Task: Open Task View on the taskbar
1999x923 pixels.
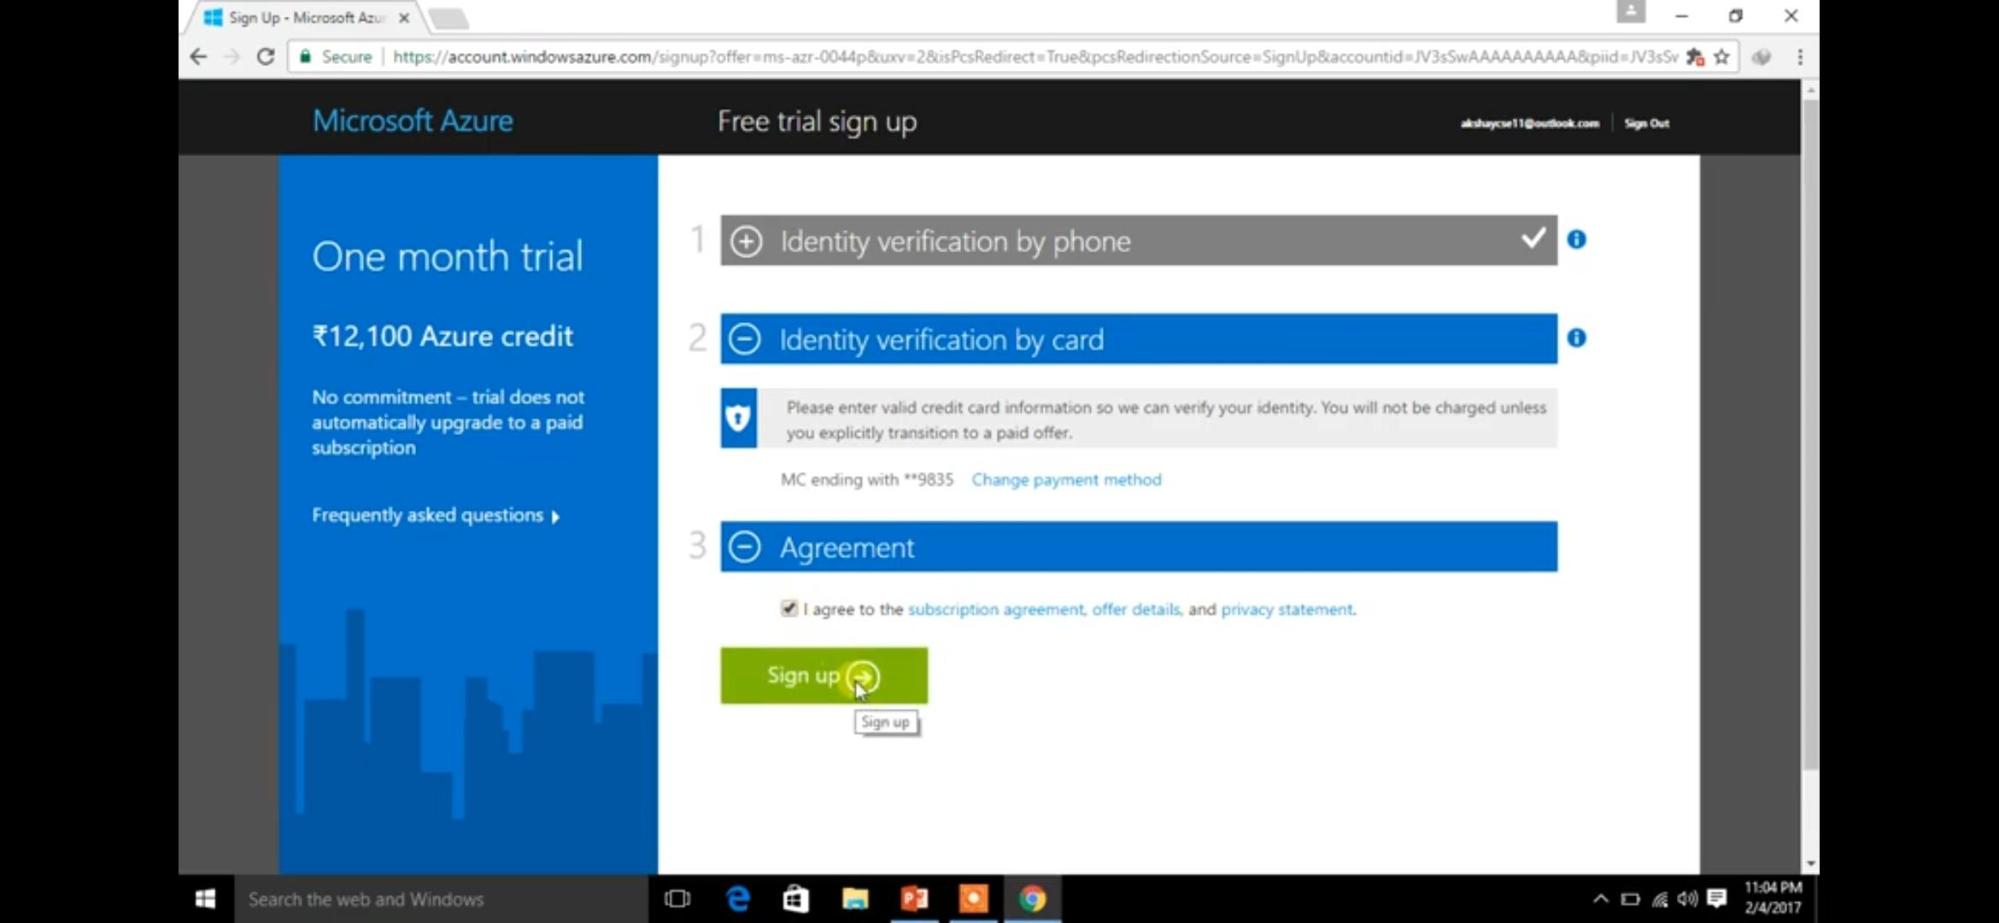Action: pos(677,899)
